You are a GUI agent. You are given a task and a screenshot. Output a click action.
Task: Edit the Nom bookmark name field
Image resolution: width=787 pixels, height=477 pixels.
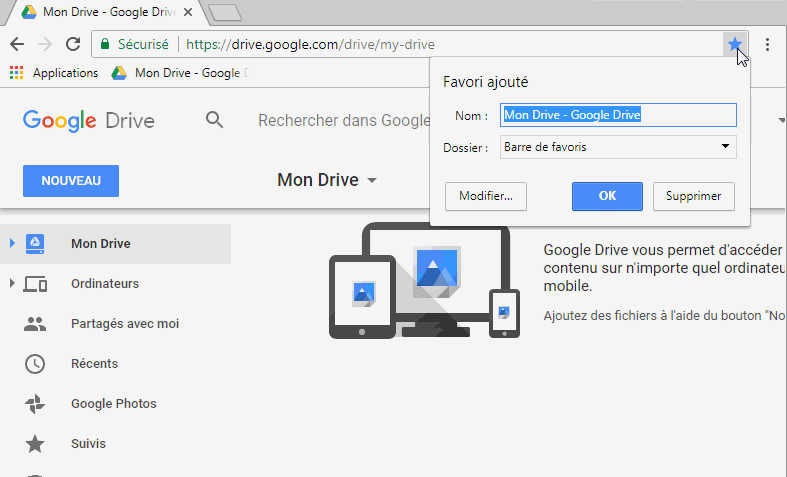click(618, 115)
